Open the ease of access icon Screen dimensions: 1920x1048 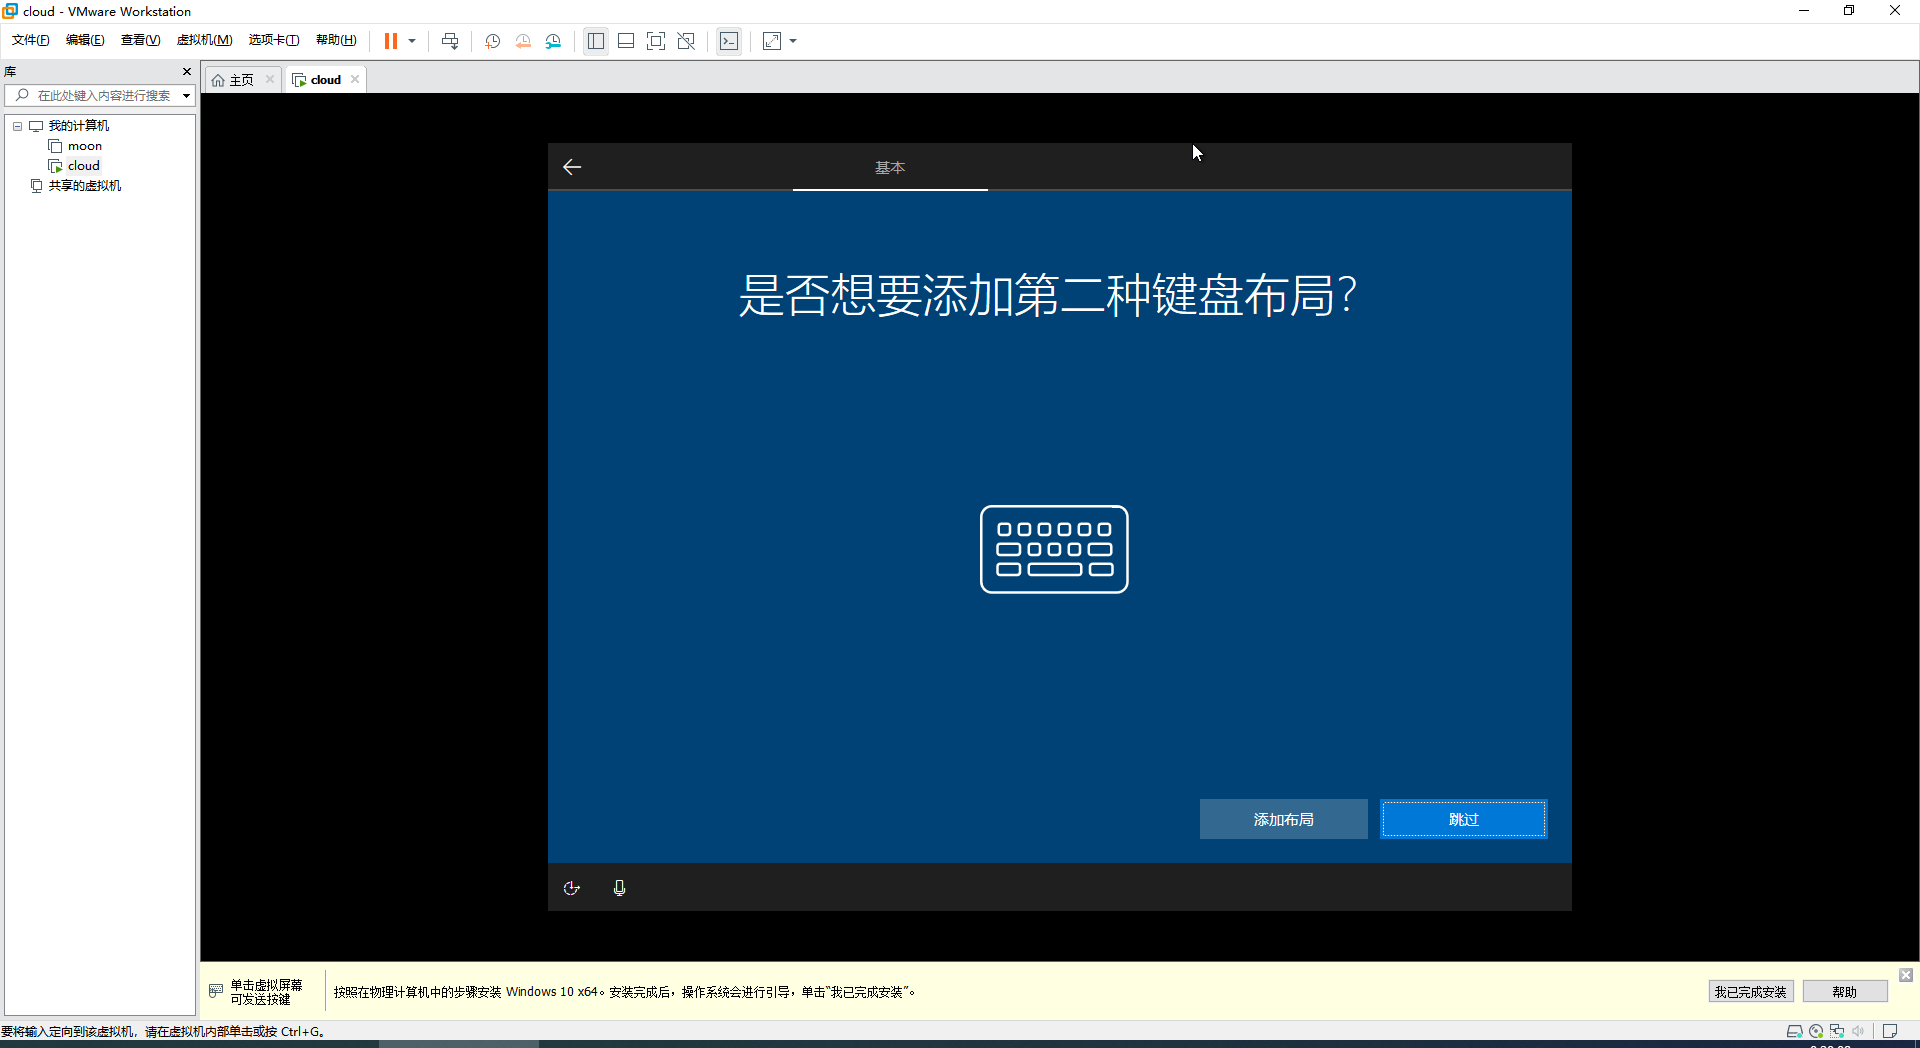click(x=572, y=888)
